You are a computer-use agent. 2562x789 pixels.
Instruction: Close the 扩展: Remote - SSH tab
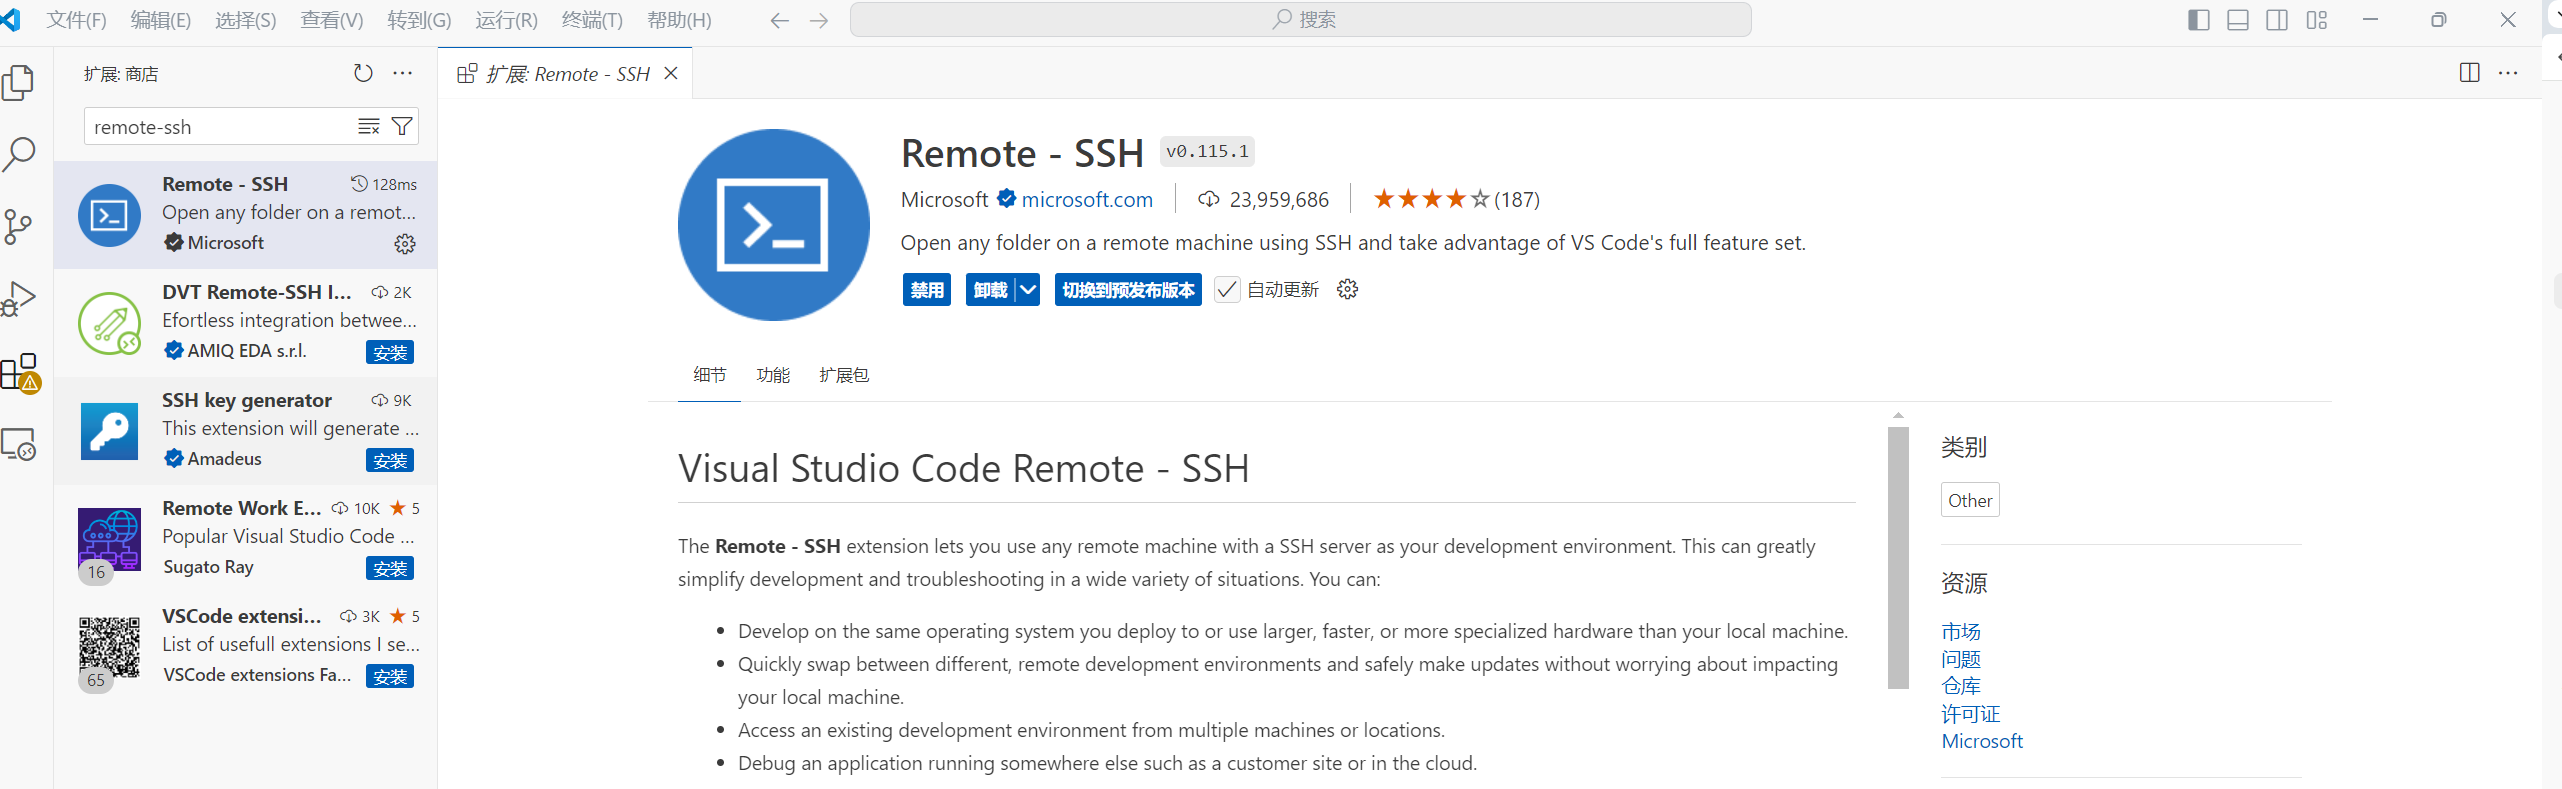671,73
